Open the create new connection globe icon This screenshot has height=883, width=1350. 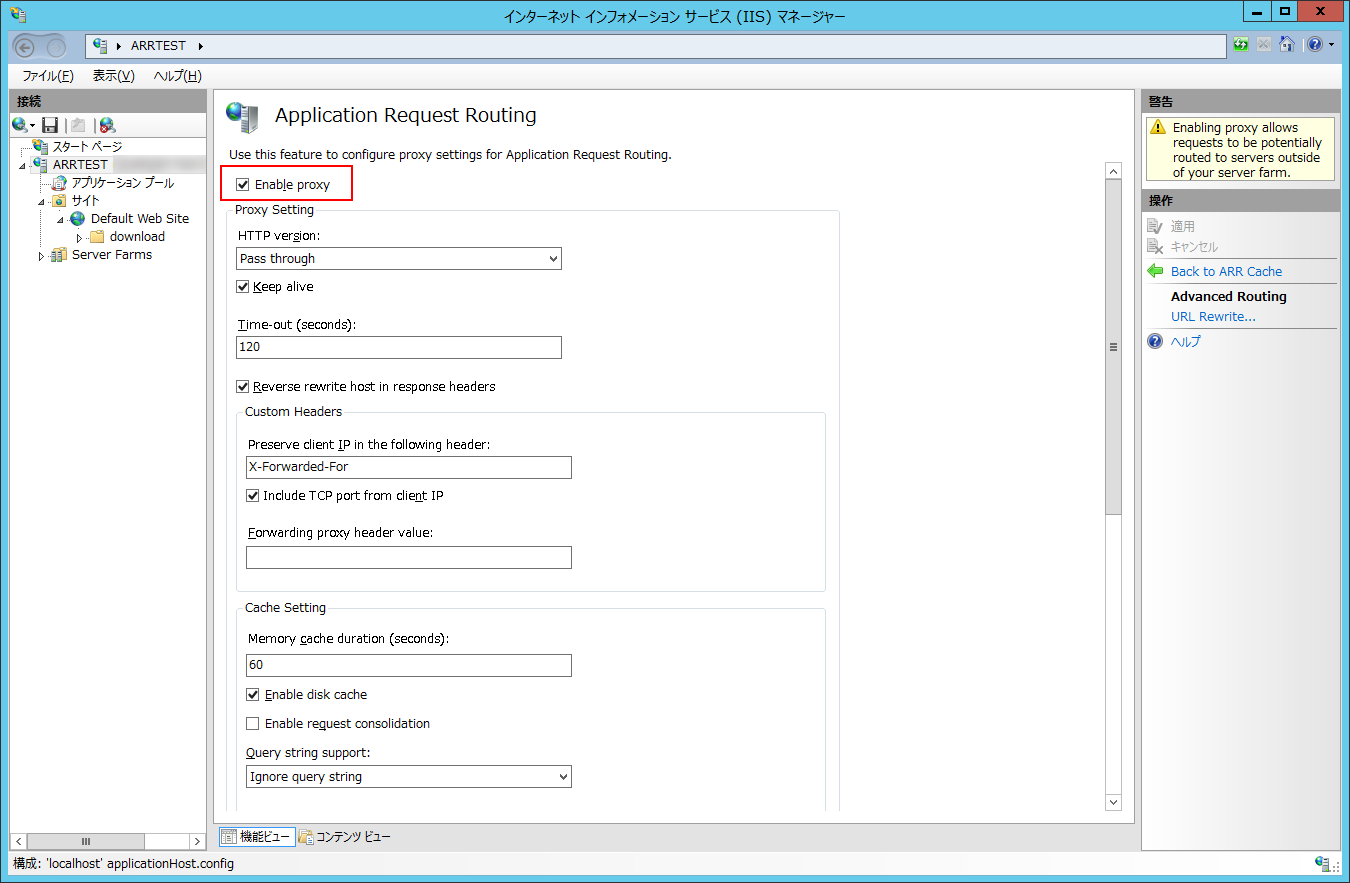pos(20,125)
